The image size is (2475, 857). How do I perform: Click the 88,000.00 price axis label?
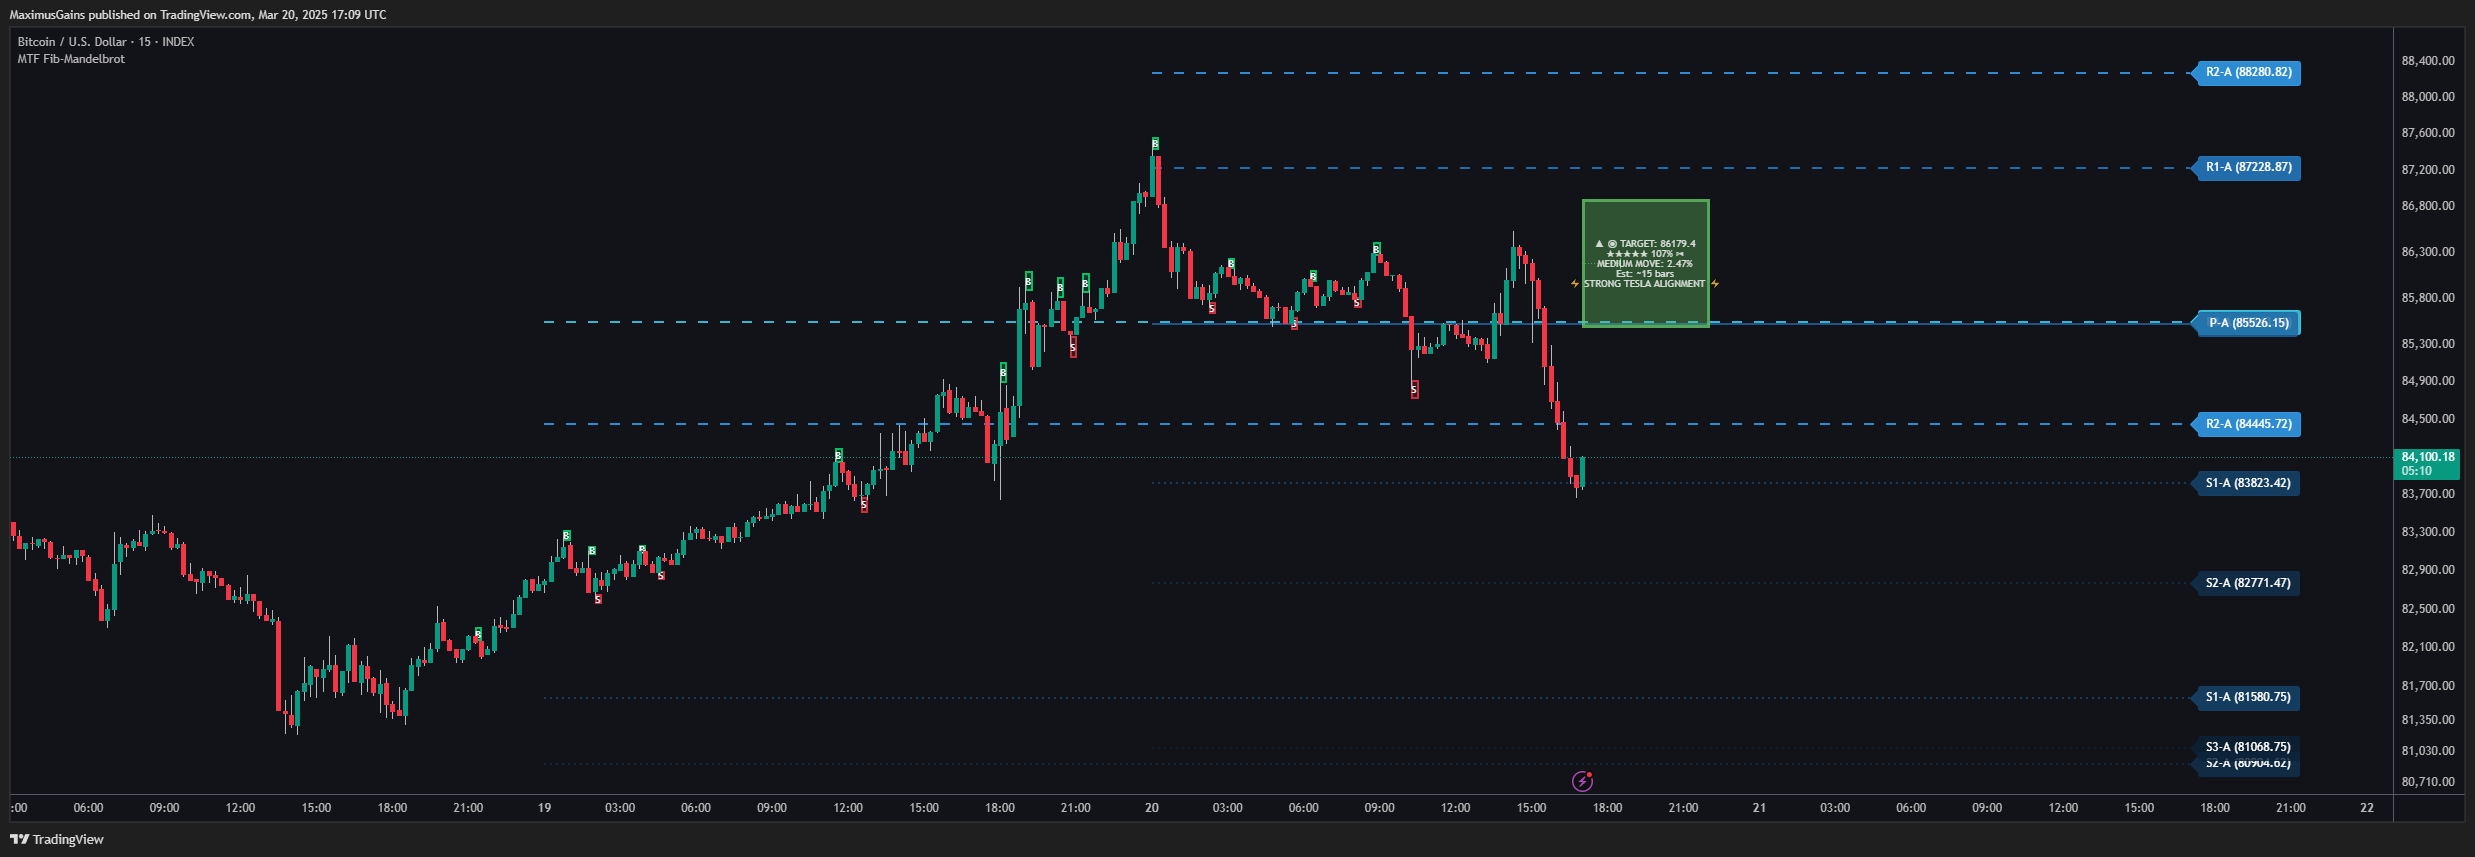click(x=2427, y=97)
